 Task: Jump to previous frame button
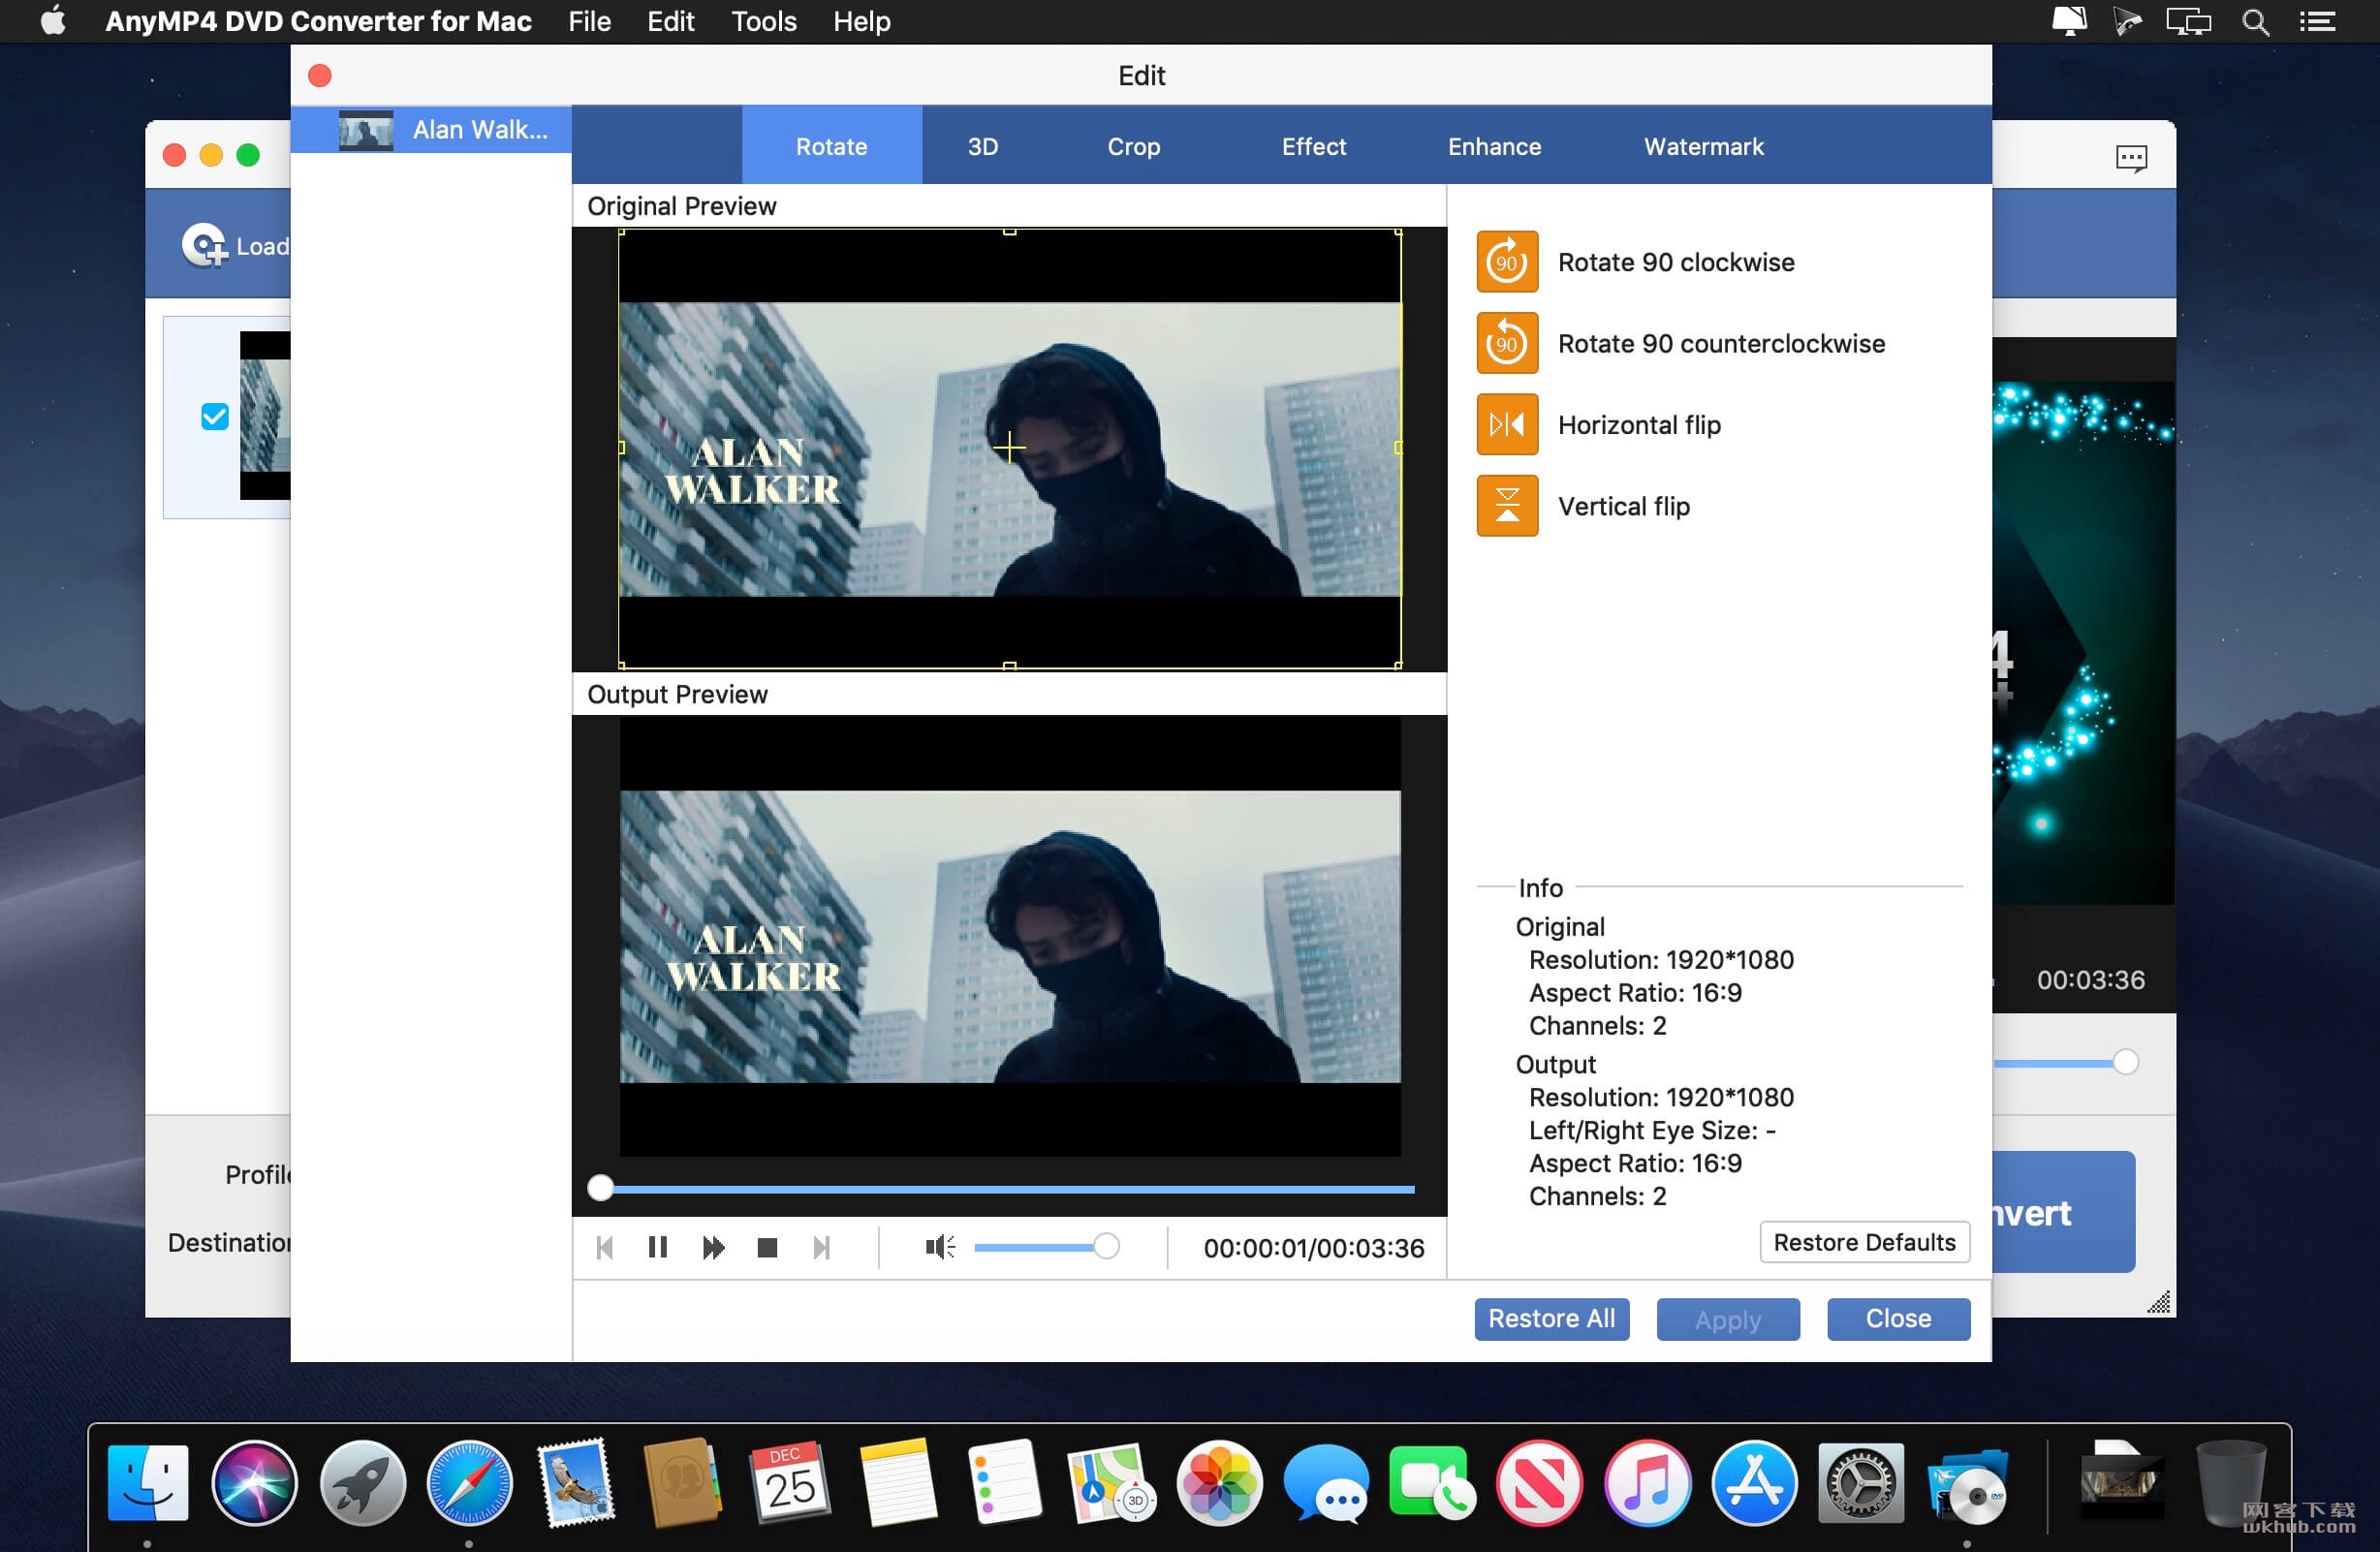tap(604, 1247)
